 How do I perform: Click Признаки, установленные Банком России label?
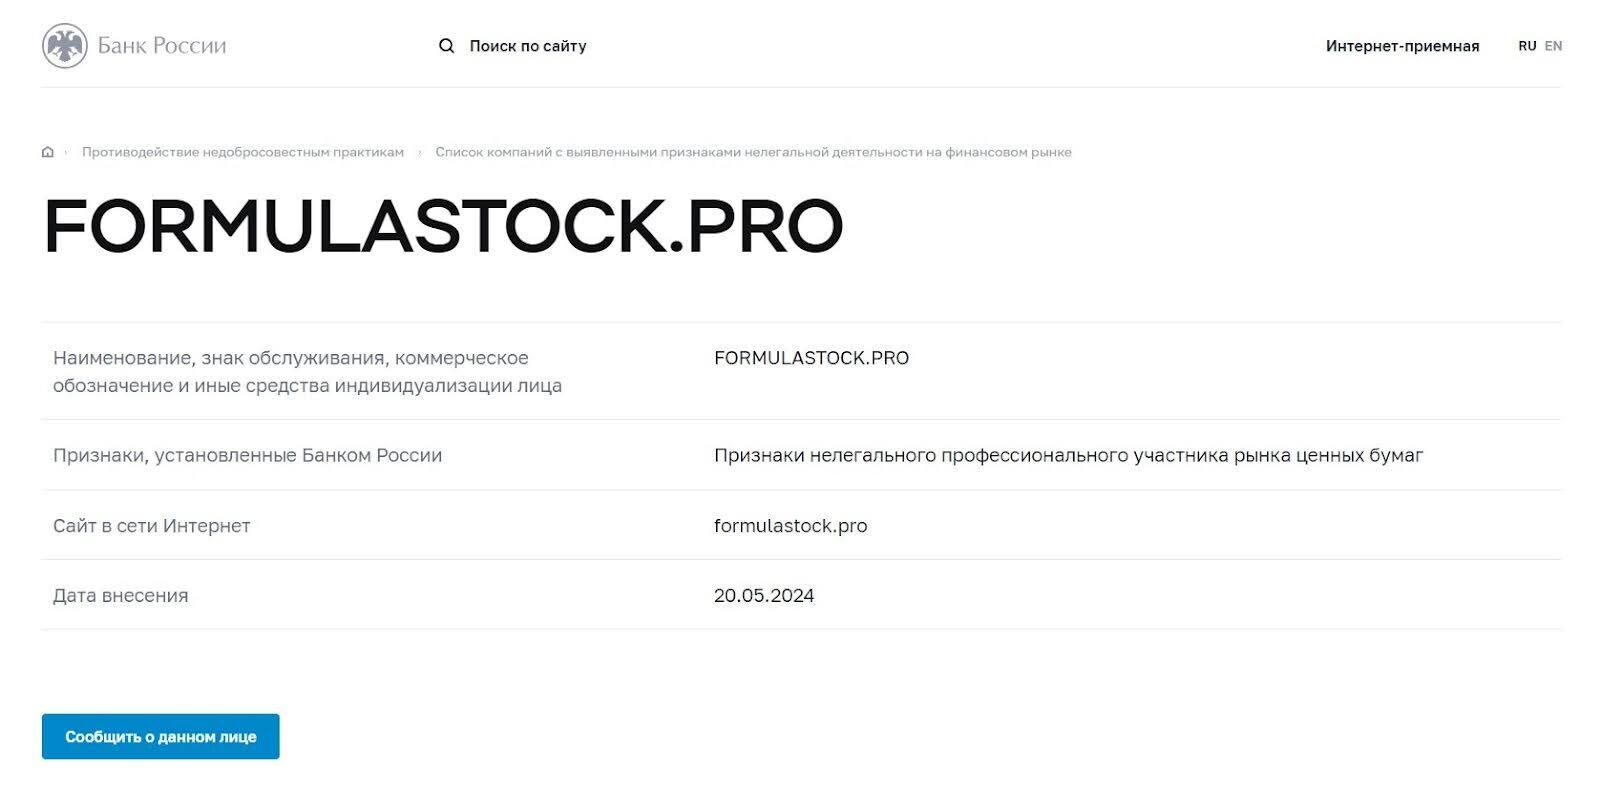(x=247, y=456)
